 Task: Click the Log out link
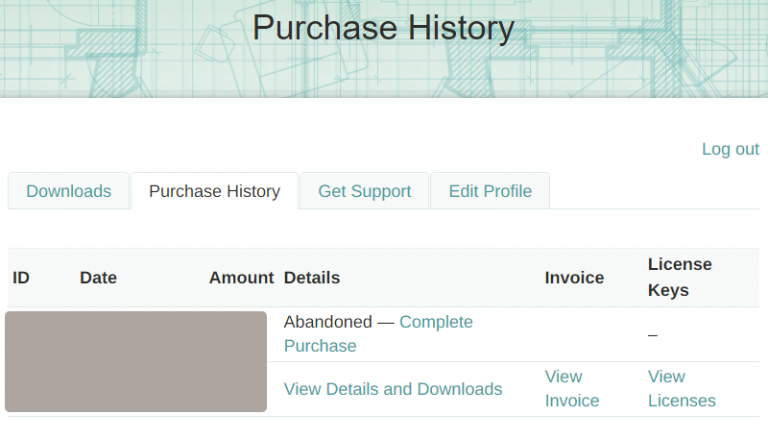[730, 149]
